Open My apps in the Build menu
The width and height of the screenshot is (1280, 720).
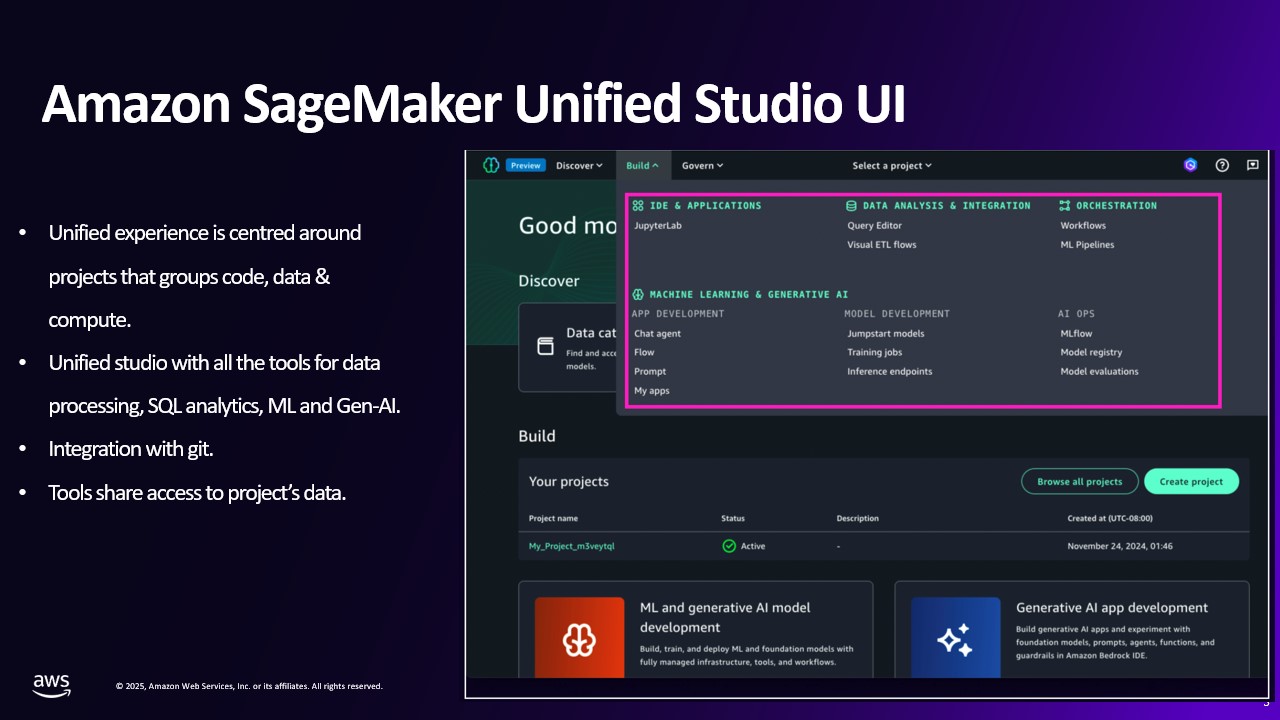pos(652,391)
